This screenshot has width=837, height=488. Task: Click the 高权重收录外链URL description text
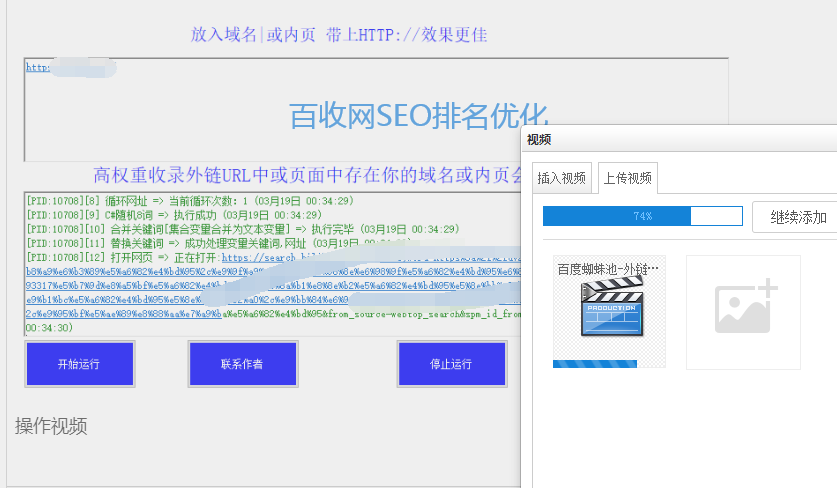pyautogui.click(x=307, y=175)
